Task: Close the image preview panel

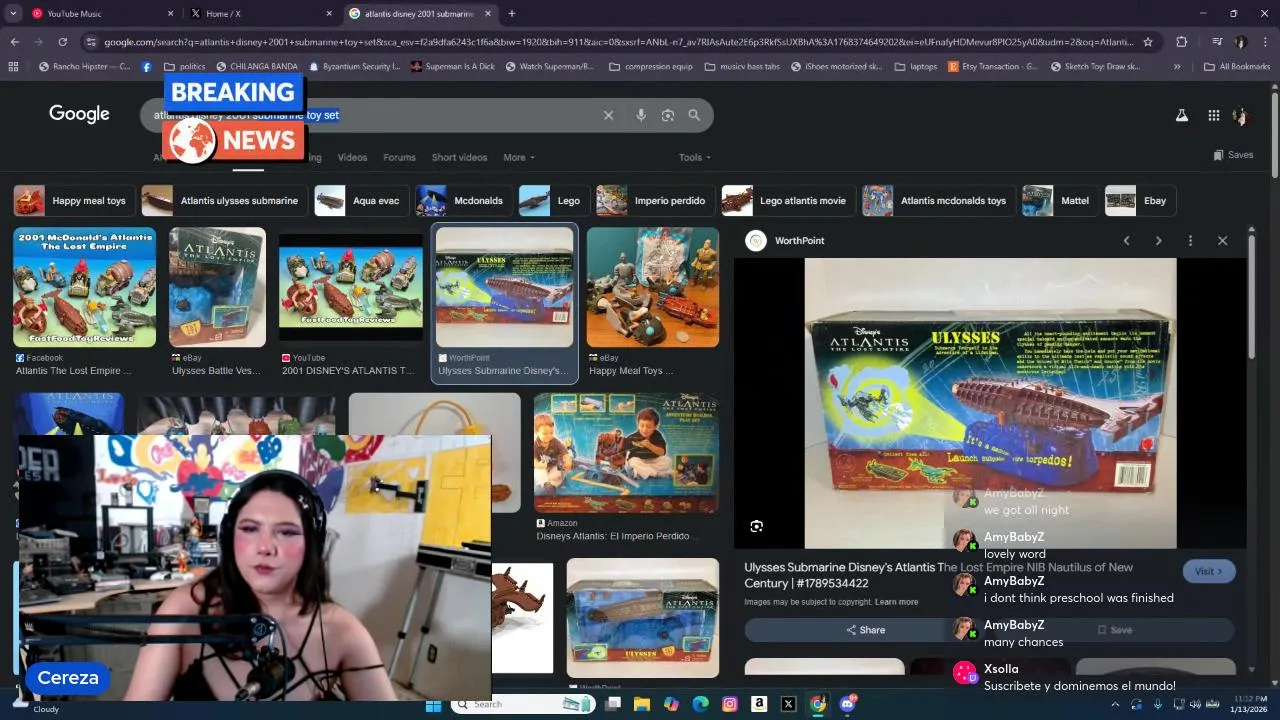Action: 1222,241
